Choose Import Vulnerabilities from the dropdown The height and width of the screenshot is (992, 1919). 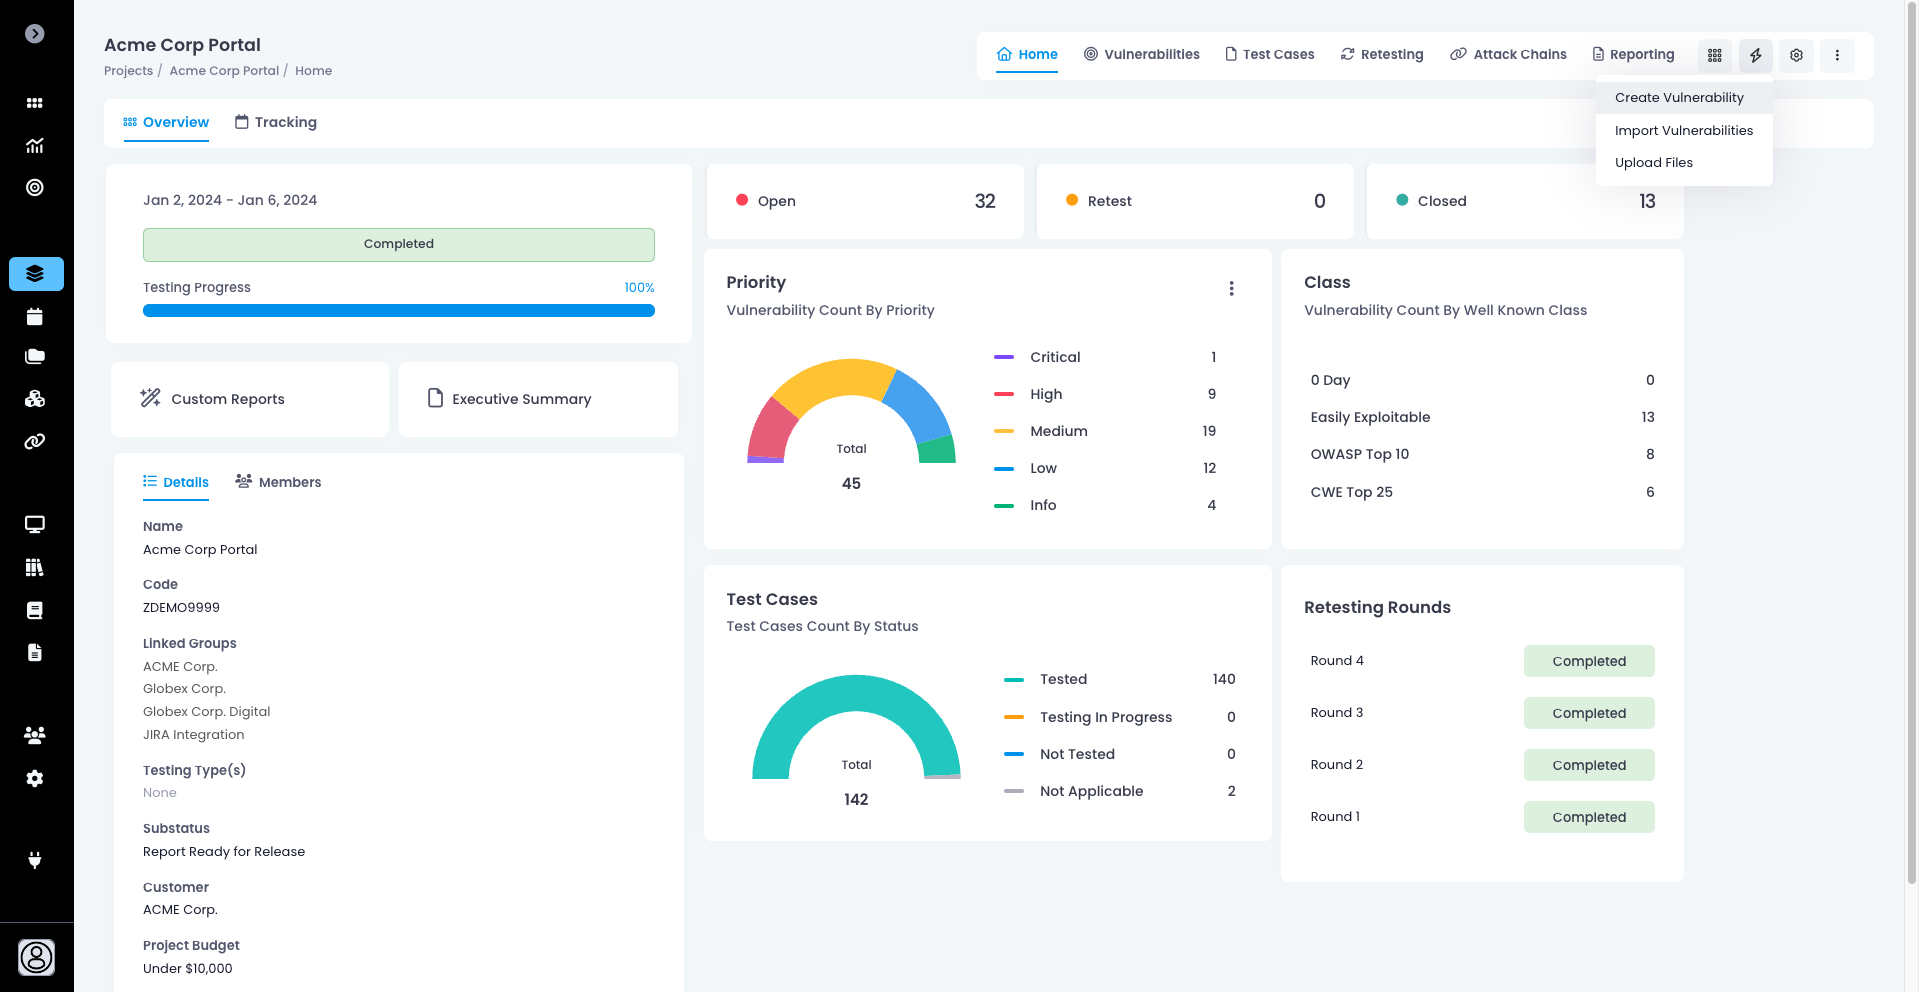[x=1683, y=131]
